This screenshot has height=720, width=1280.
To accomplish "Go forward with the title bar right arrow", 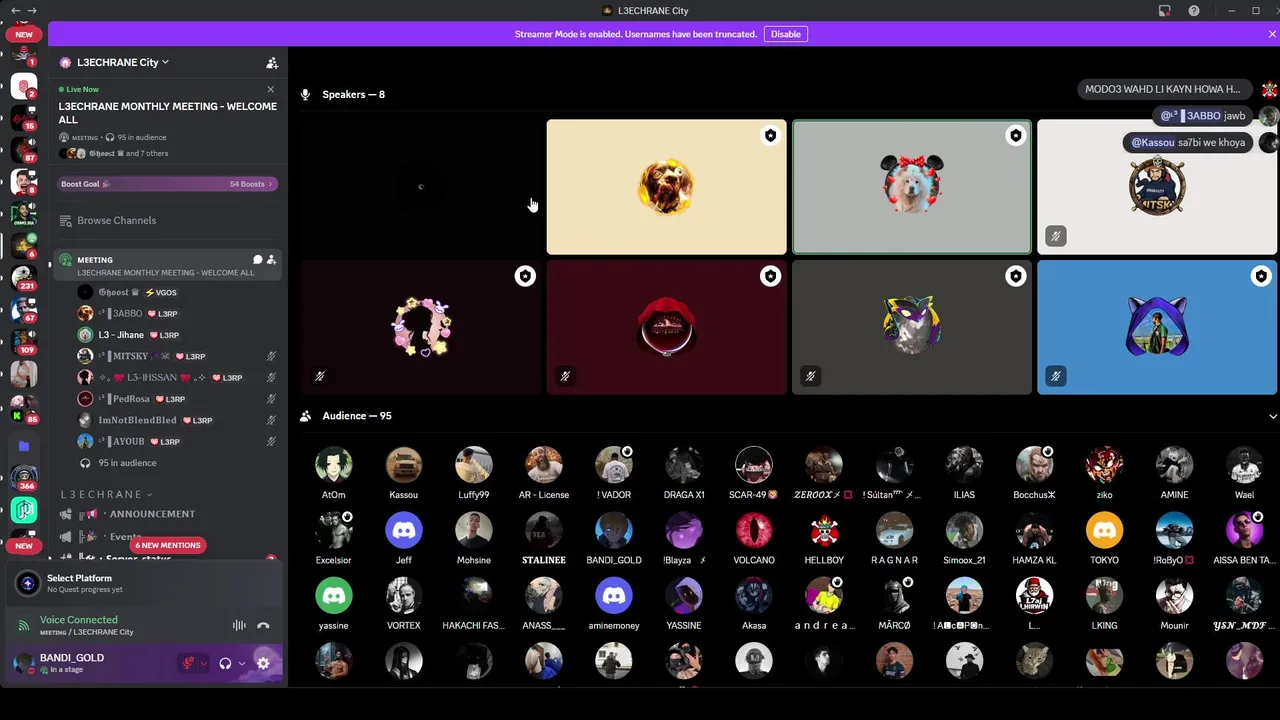I will click(x=33, y=11).
